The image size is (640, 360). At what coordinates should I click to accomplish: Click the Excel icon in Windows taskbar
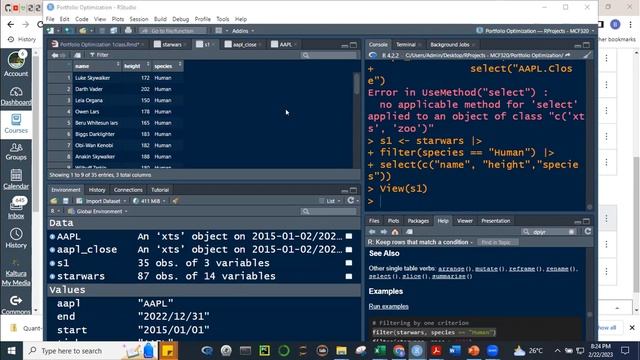380,350
